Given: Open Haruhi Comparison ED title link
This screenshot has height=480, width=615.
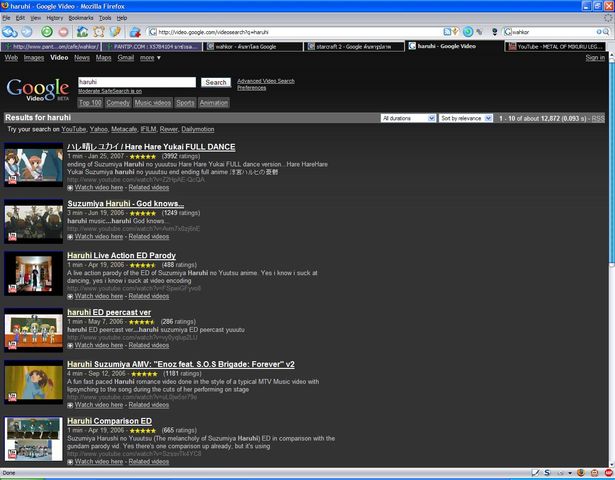Looking at the screenshot, I should tap(109, 421).
